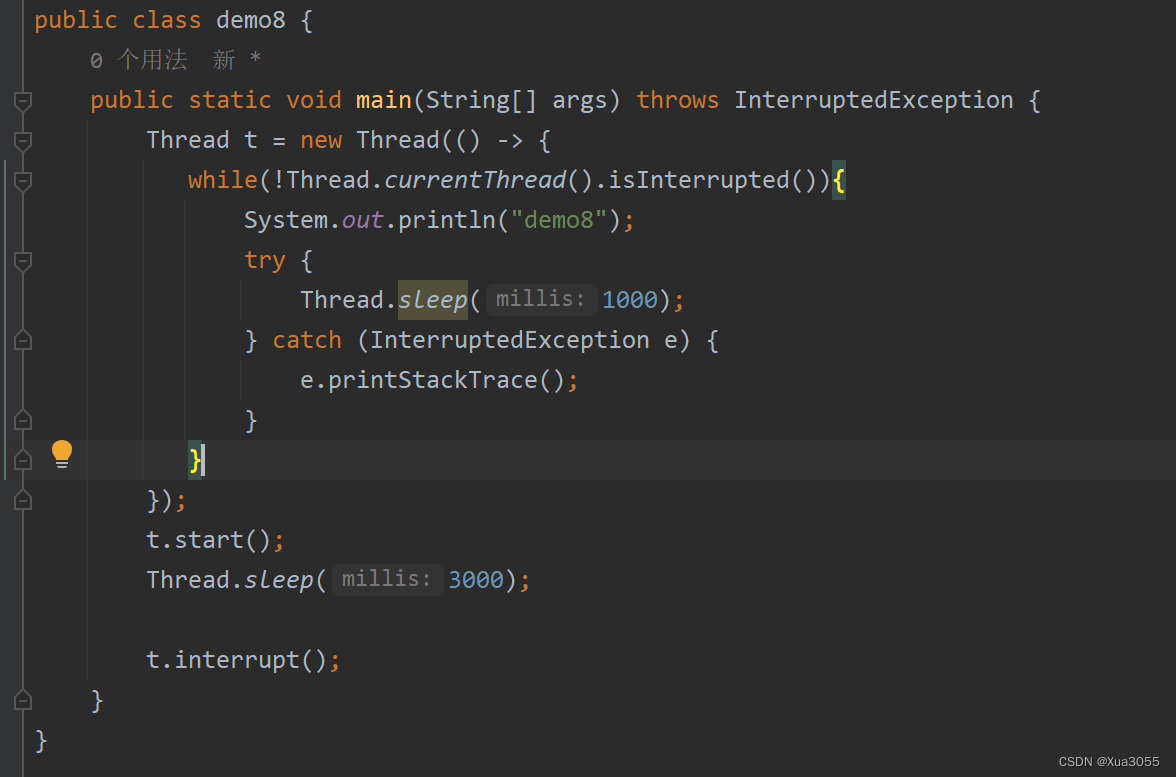Collapse the main method fold marker
Screen dimensions: 1176x777
(x=22, y=100)
